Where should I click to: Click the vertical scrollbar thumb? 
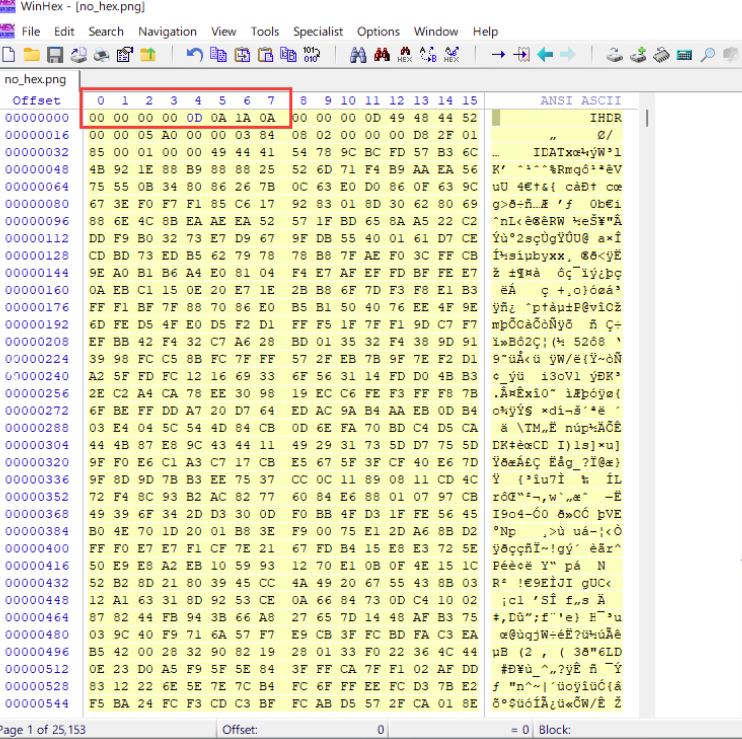pyautogui.click(x=647, y=119)
